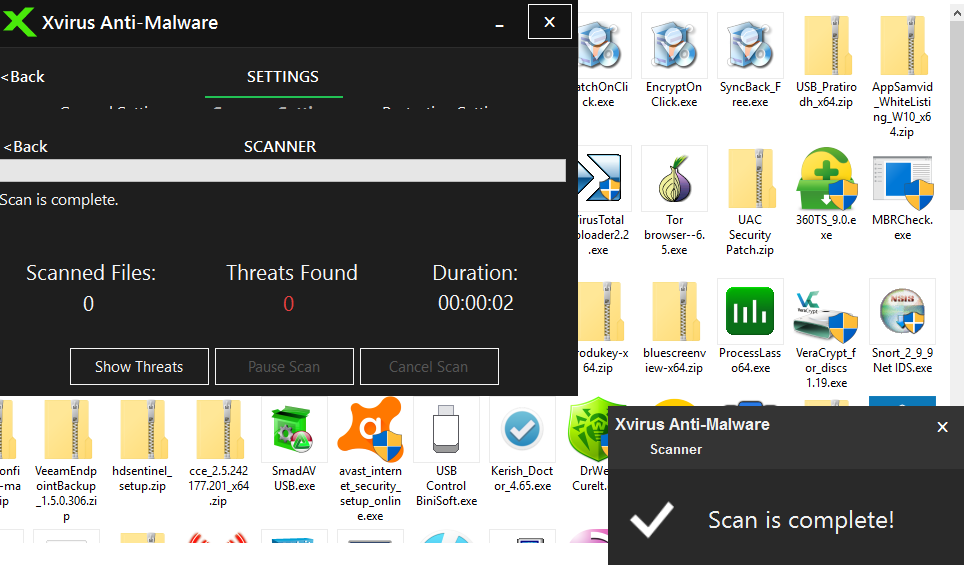Click the Cancel Scan button
This screenshot has height=565, width=964.
(429, 366)
